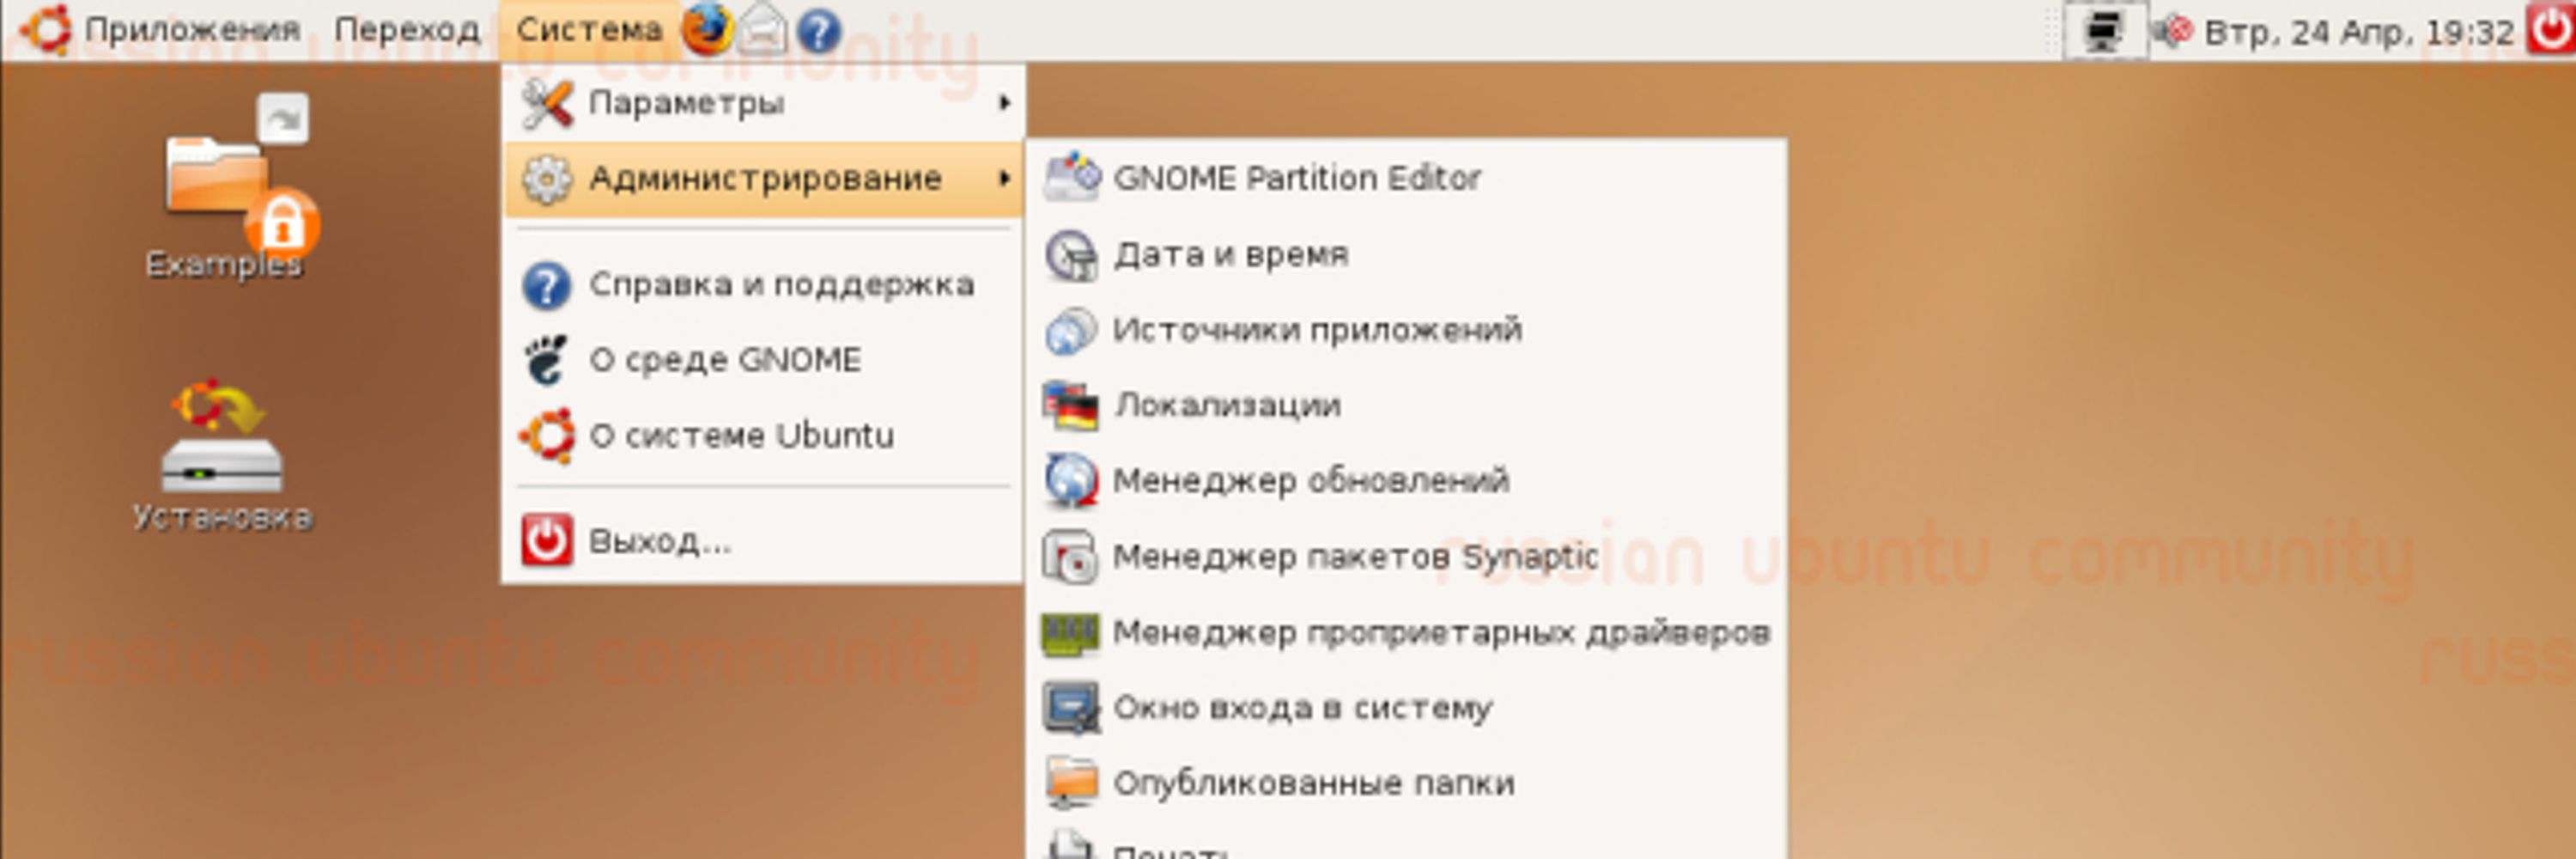Open Локализации settings
This screenshot has height=859, width=2576.
coord(1406,405)
